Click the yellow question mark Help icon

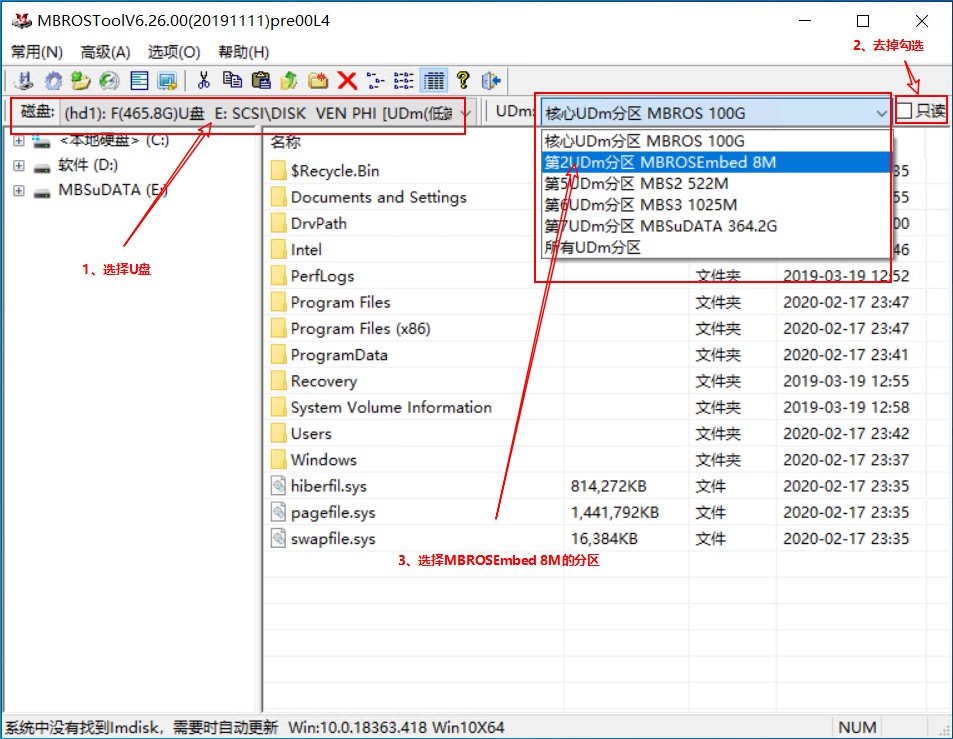[463, 81]
